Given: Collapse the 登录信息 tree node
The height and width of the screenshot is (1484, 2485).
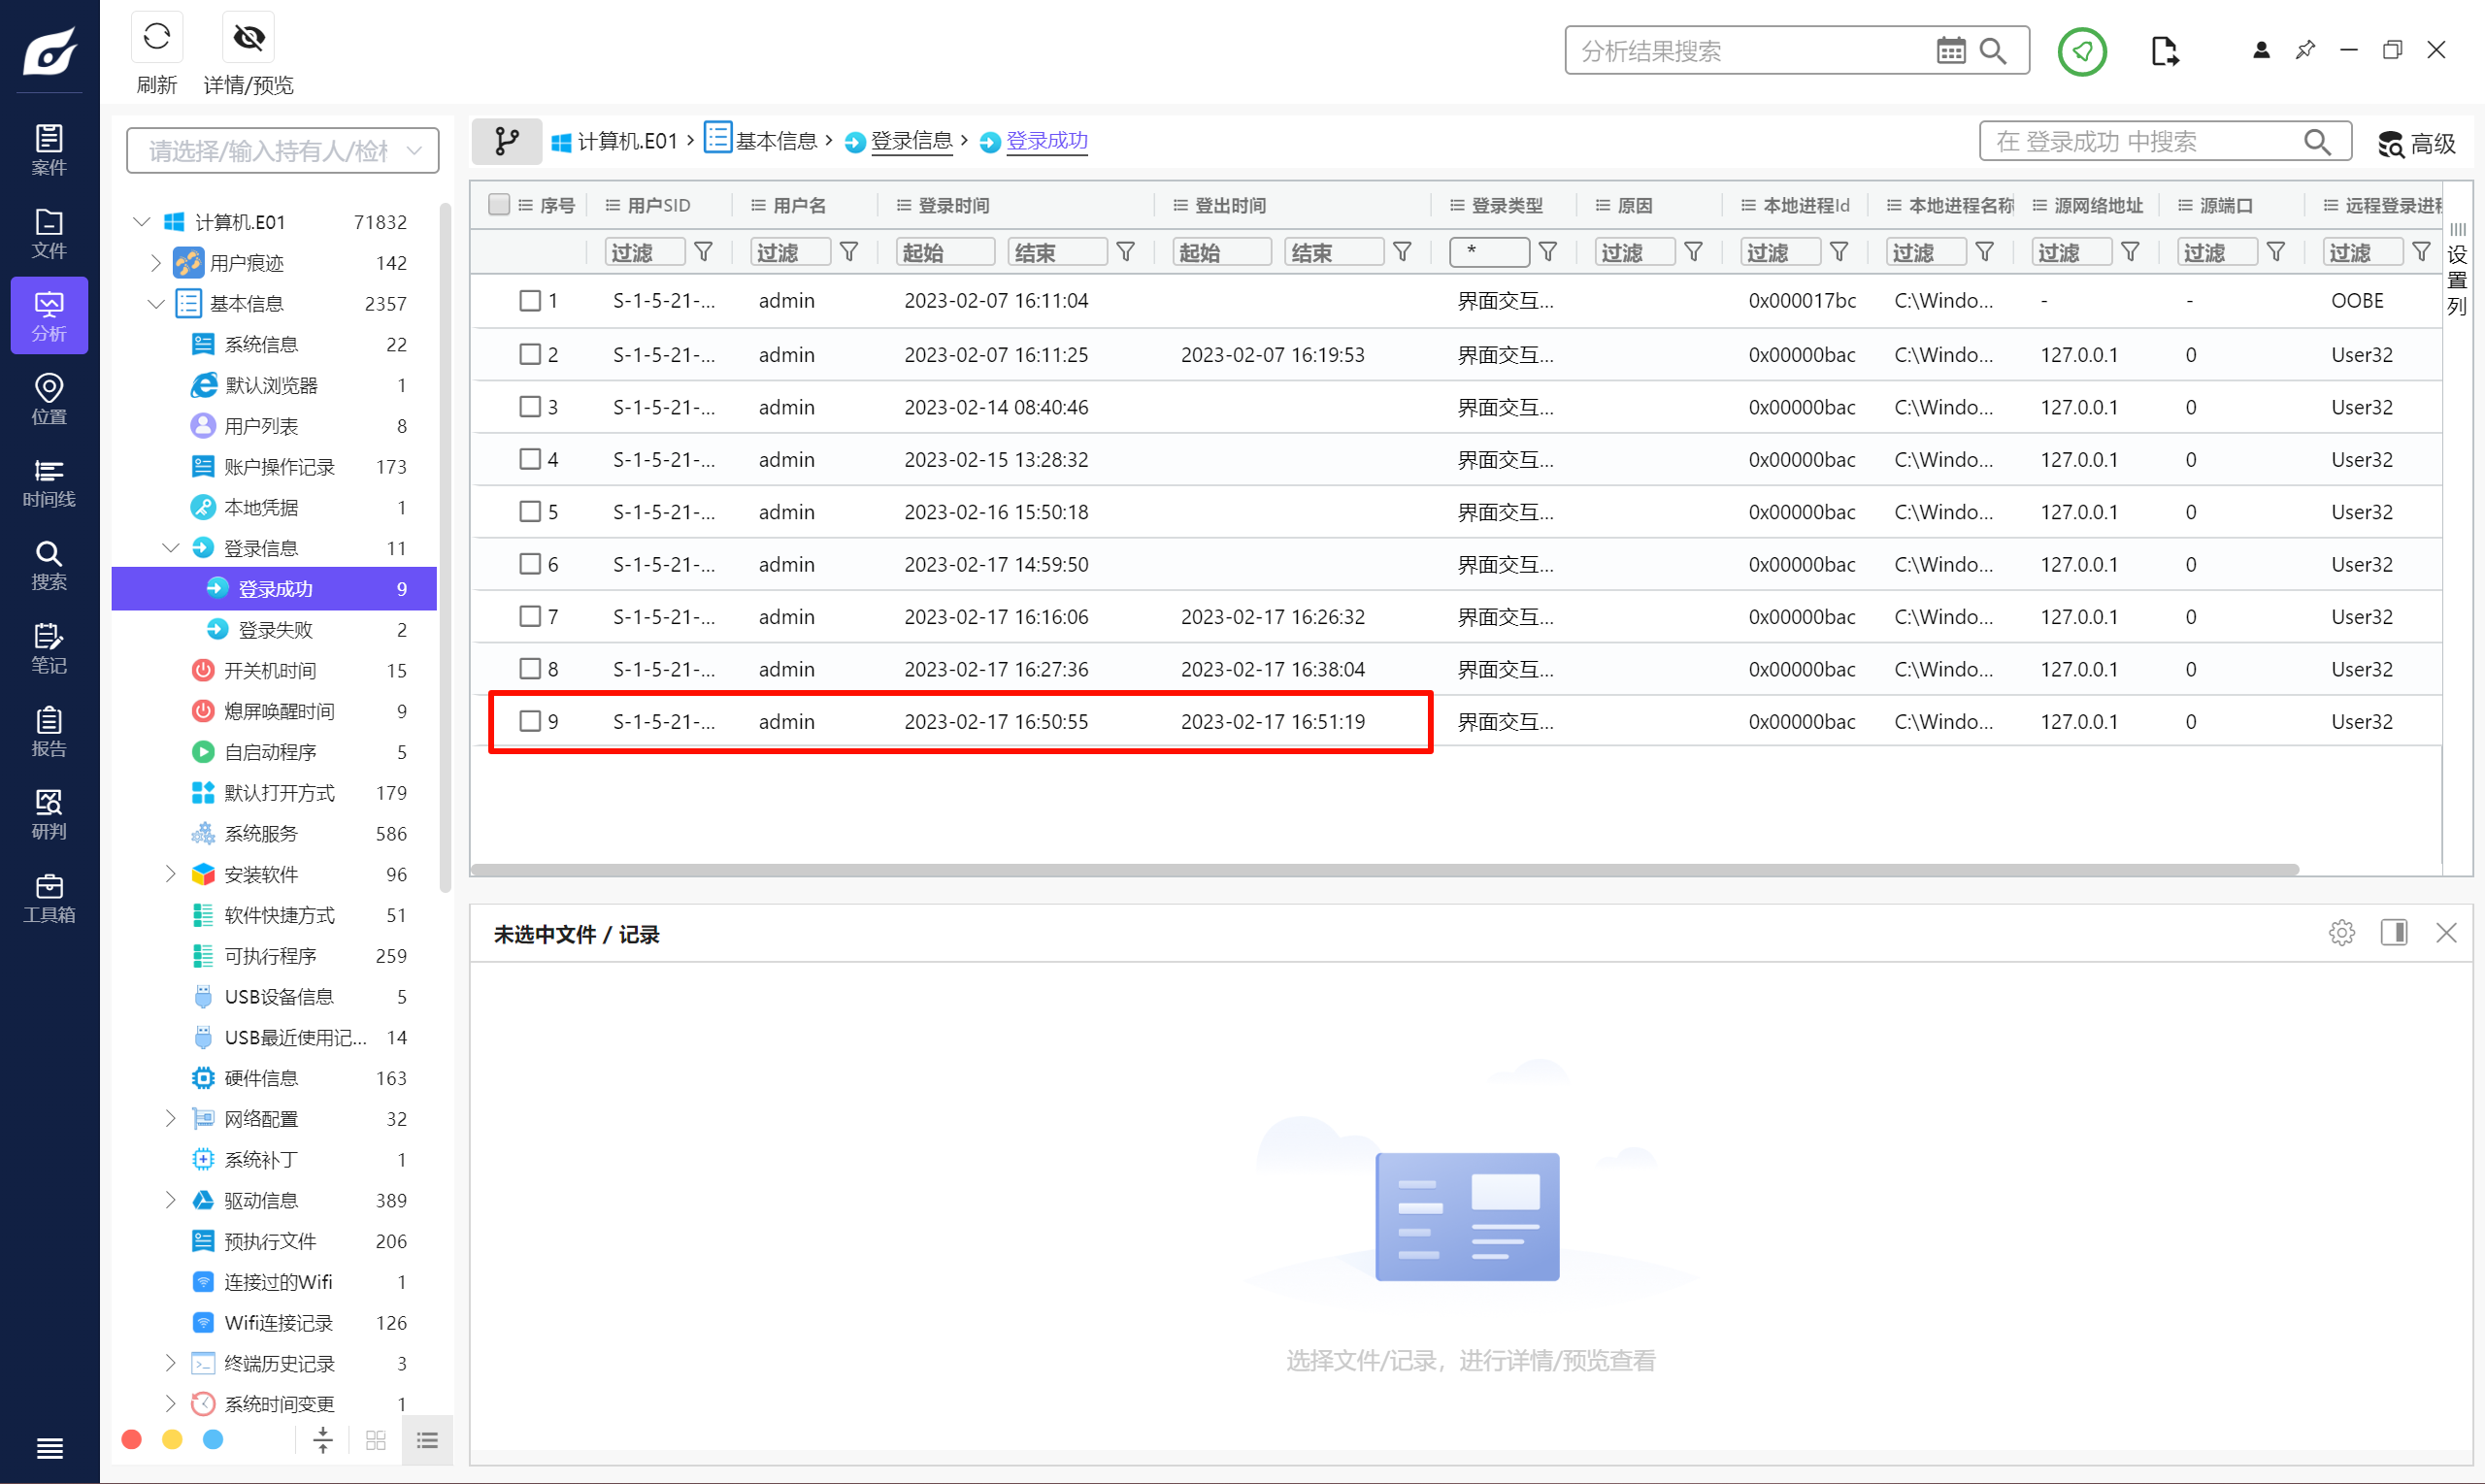Looking at the screenshot, I should click(170, 547).
